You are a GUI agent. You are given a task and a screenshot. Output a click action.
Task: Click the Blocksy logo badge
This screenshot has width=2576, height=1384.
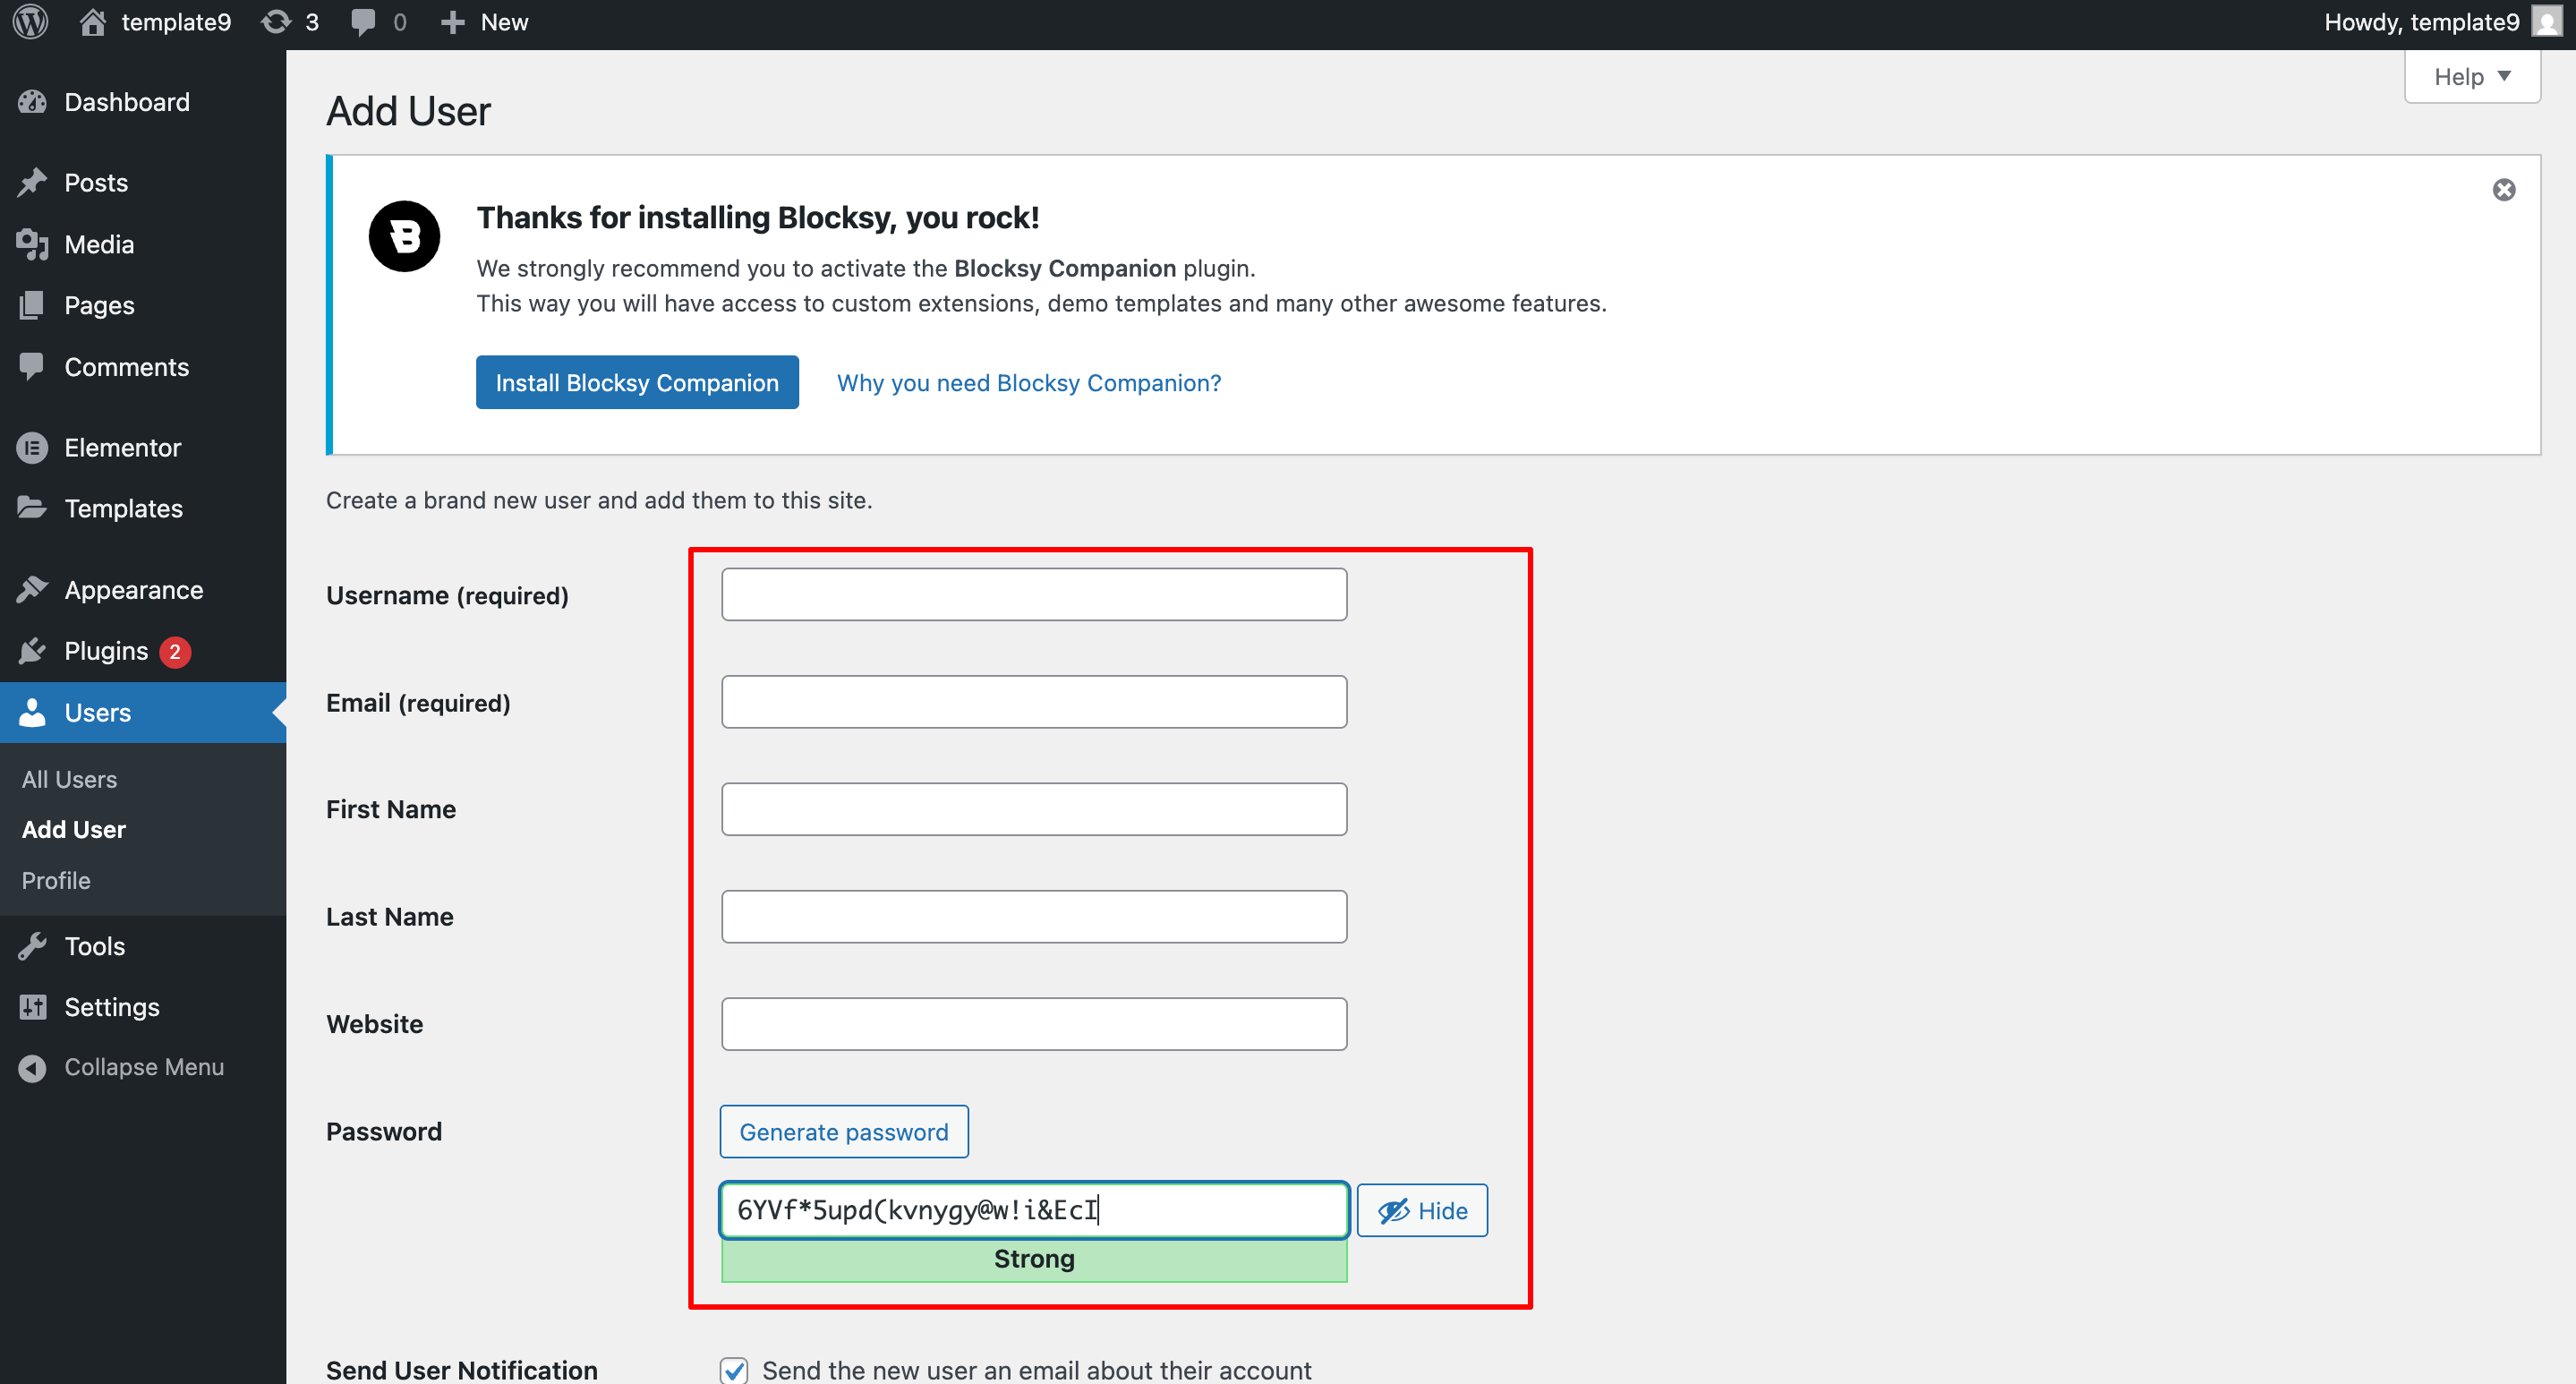[x=404, y=237]
